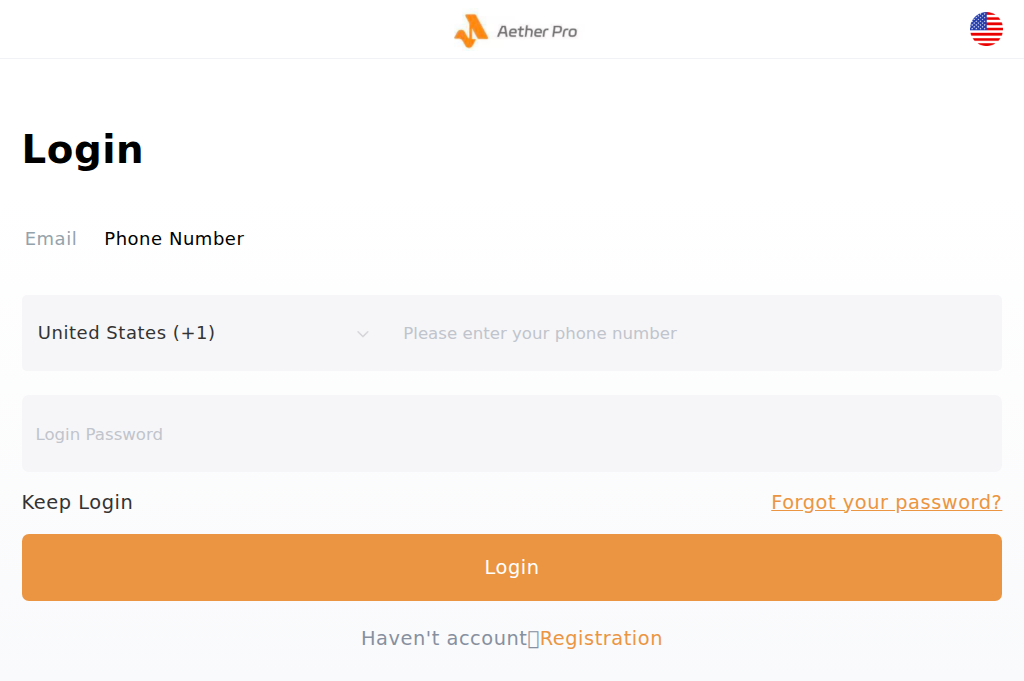This screenshot has height=681, width=1024.
Task: Click the chevron arrow beside United States
Action: point(363,334)
